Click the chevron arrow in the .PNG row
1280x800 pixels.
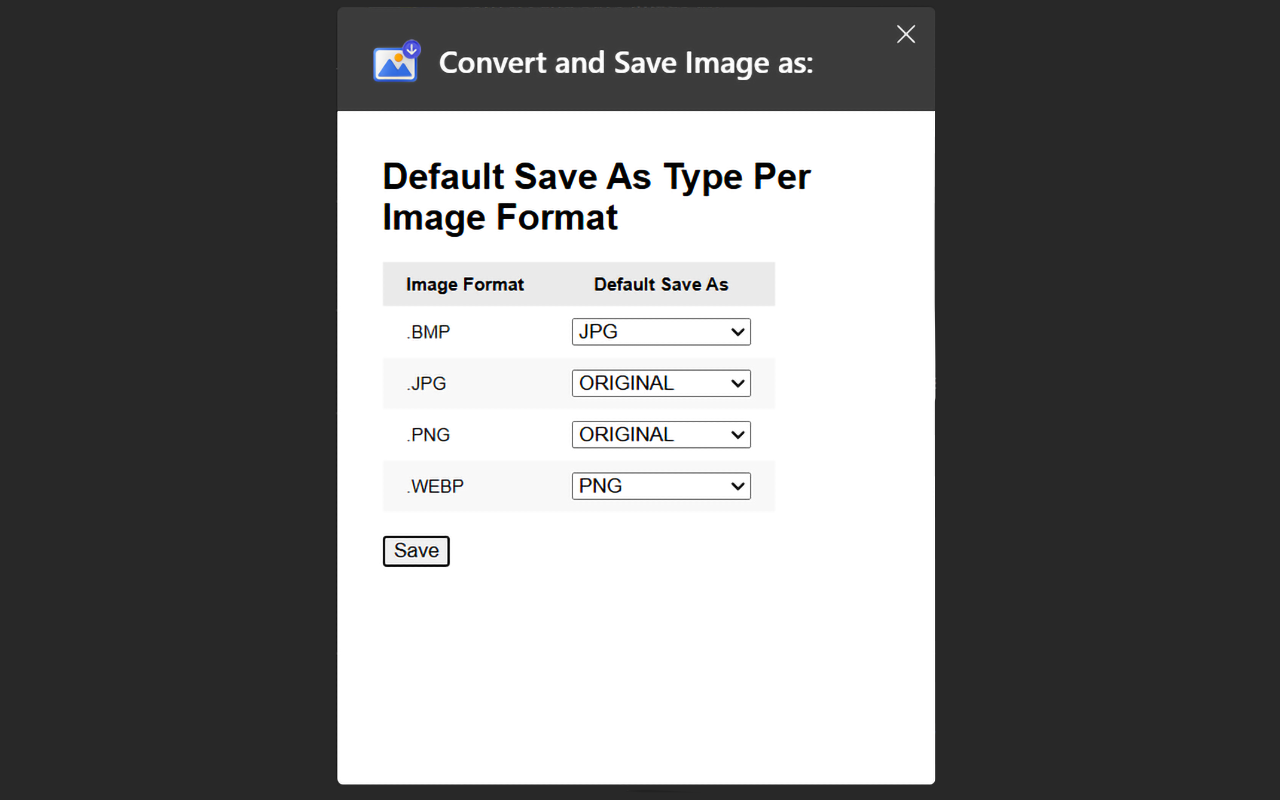click(x=738, y=435)
